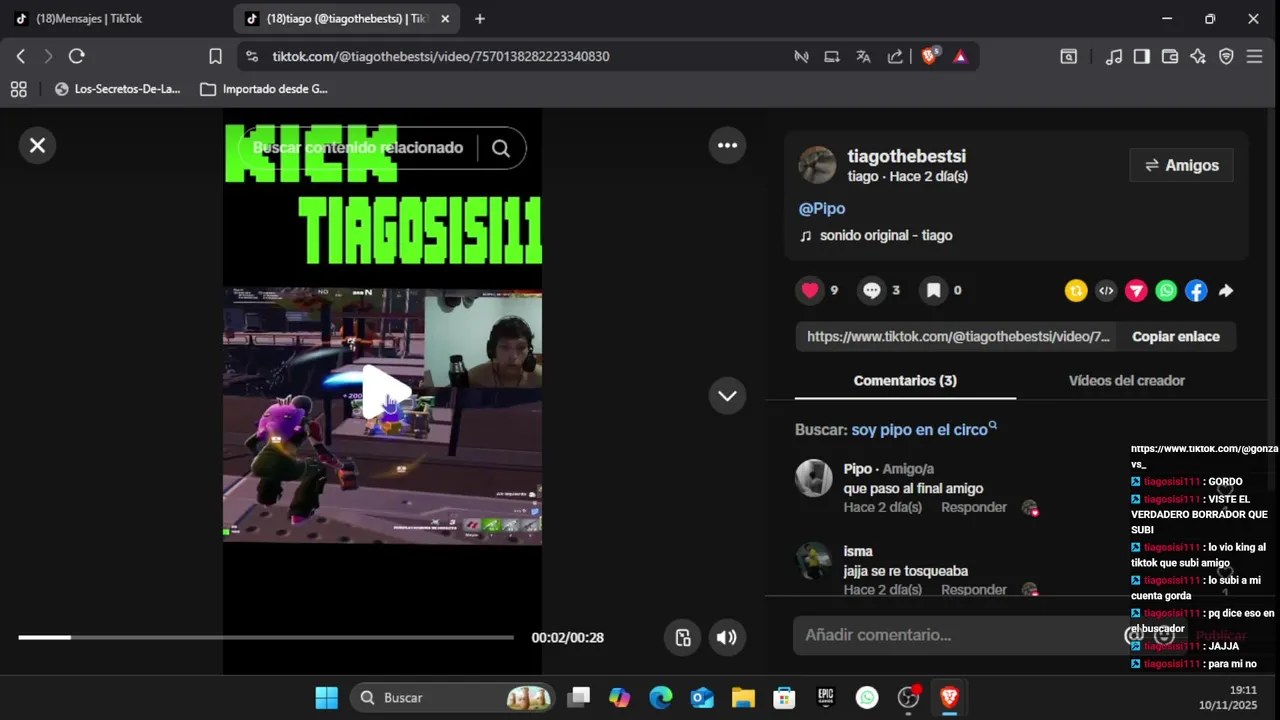Share to WhatsApp icon
1280x720 pixels.
point(1166,291)
